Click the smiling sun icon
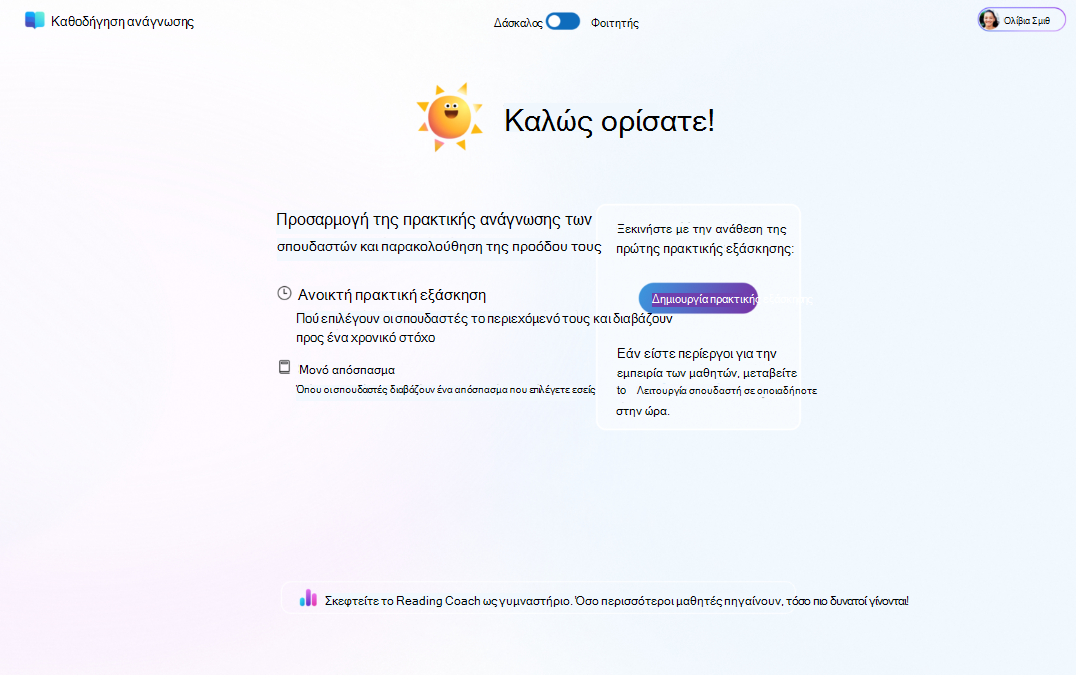 pos(449,117)
